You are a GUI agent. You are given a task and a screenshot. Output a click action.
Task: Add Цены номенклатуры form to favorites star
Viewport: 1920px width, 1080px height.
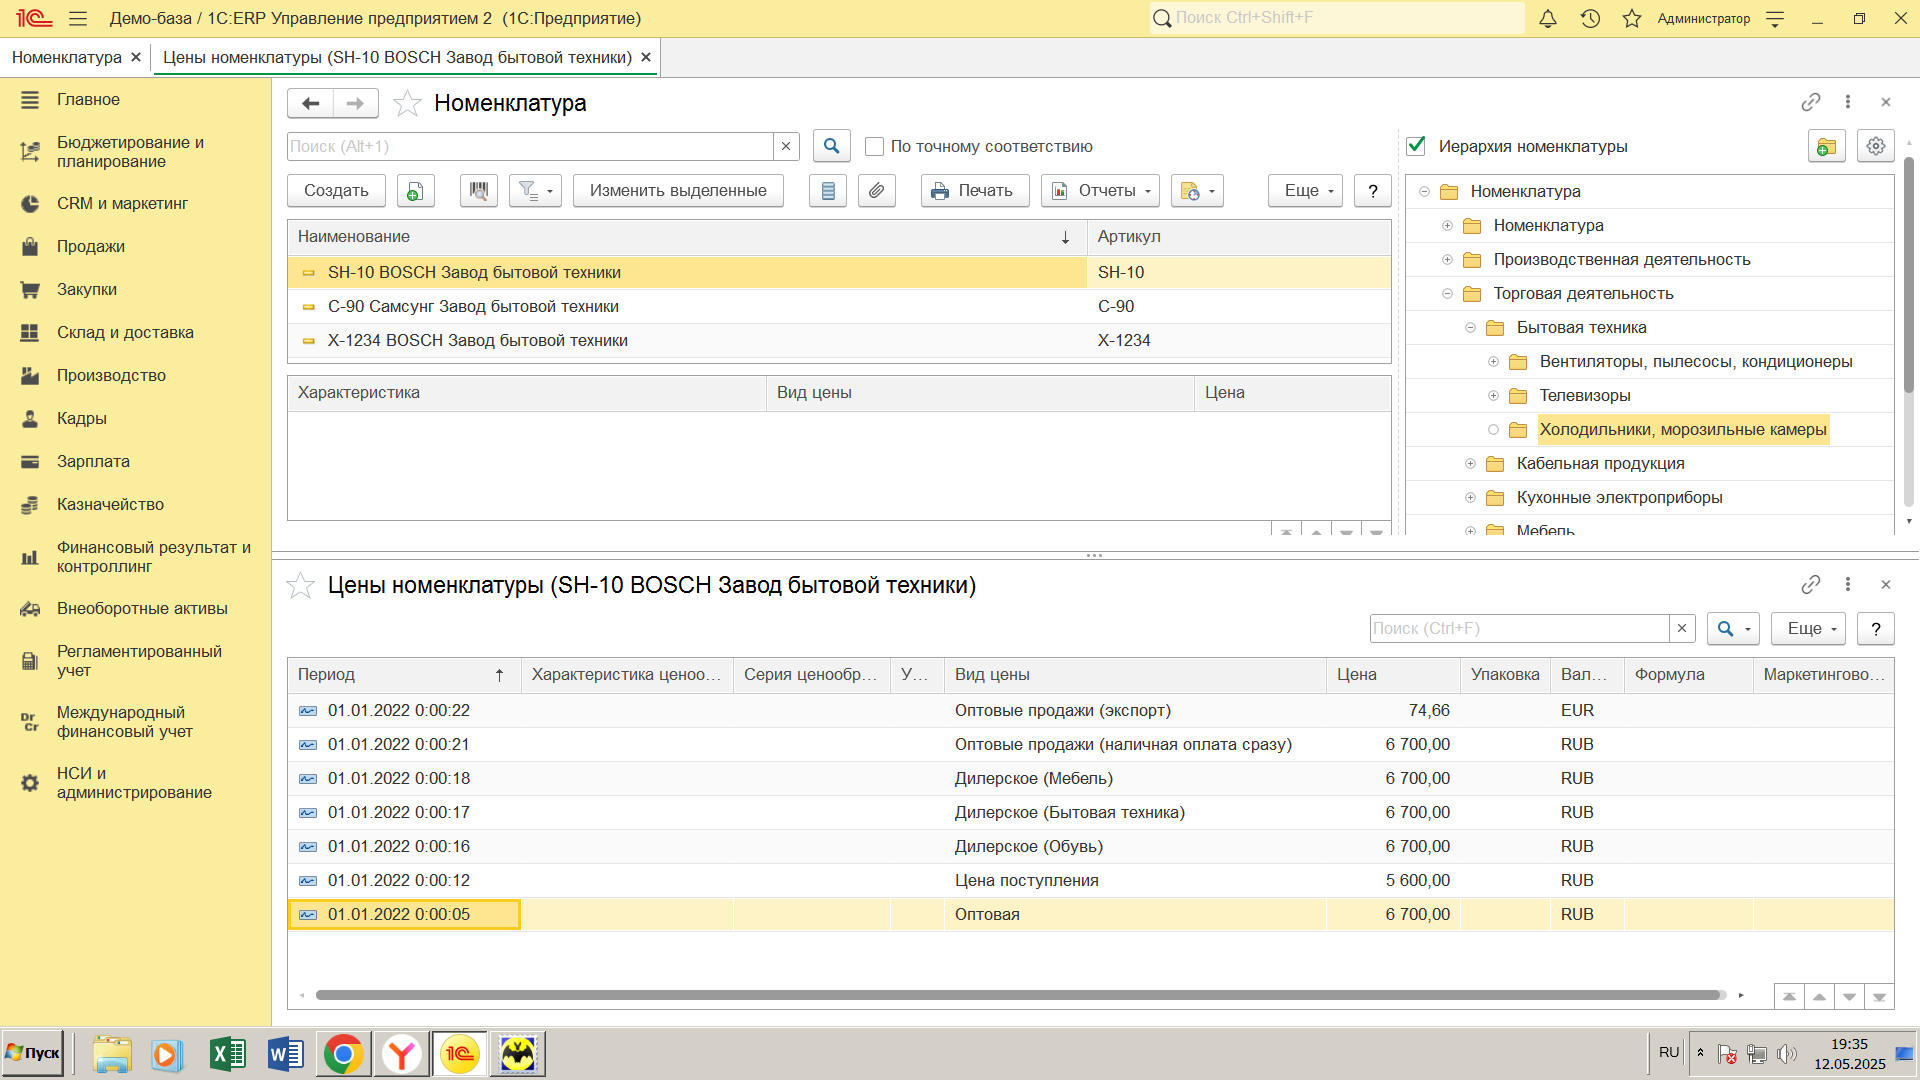(301, 585)
